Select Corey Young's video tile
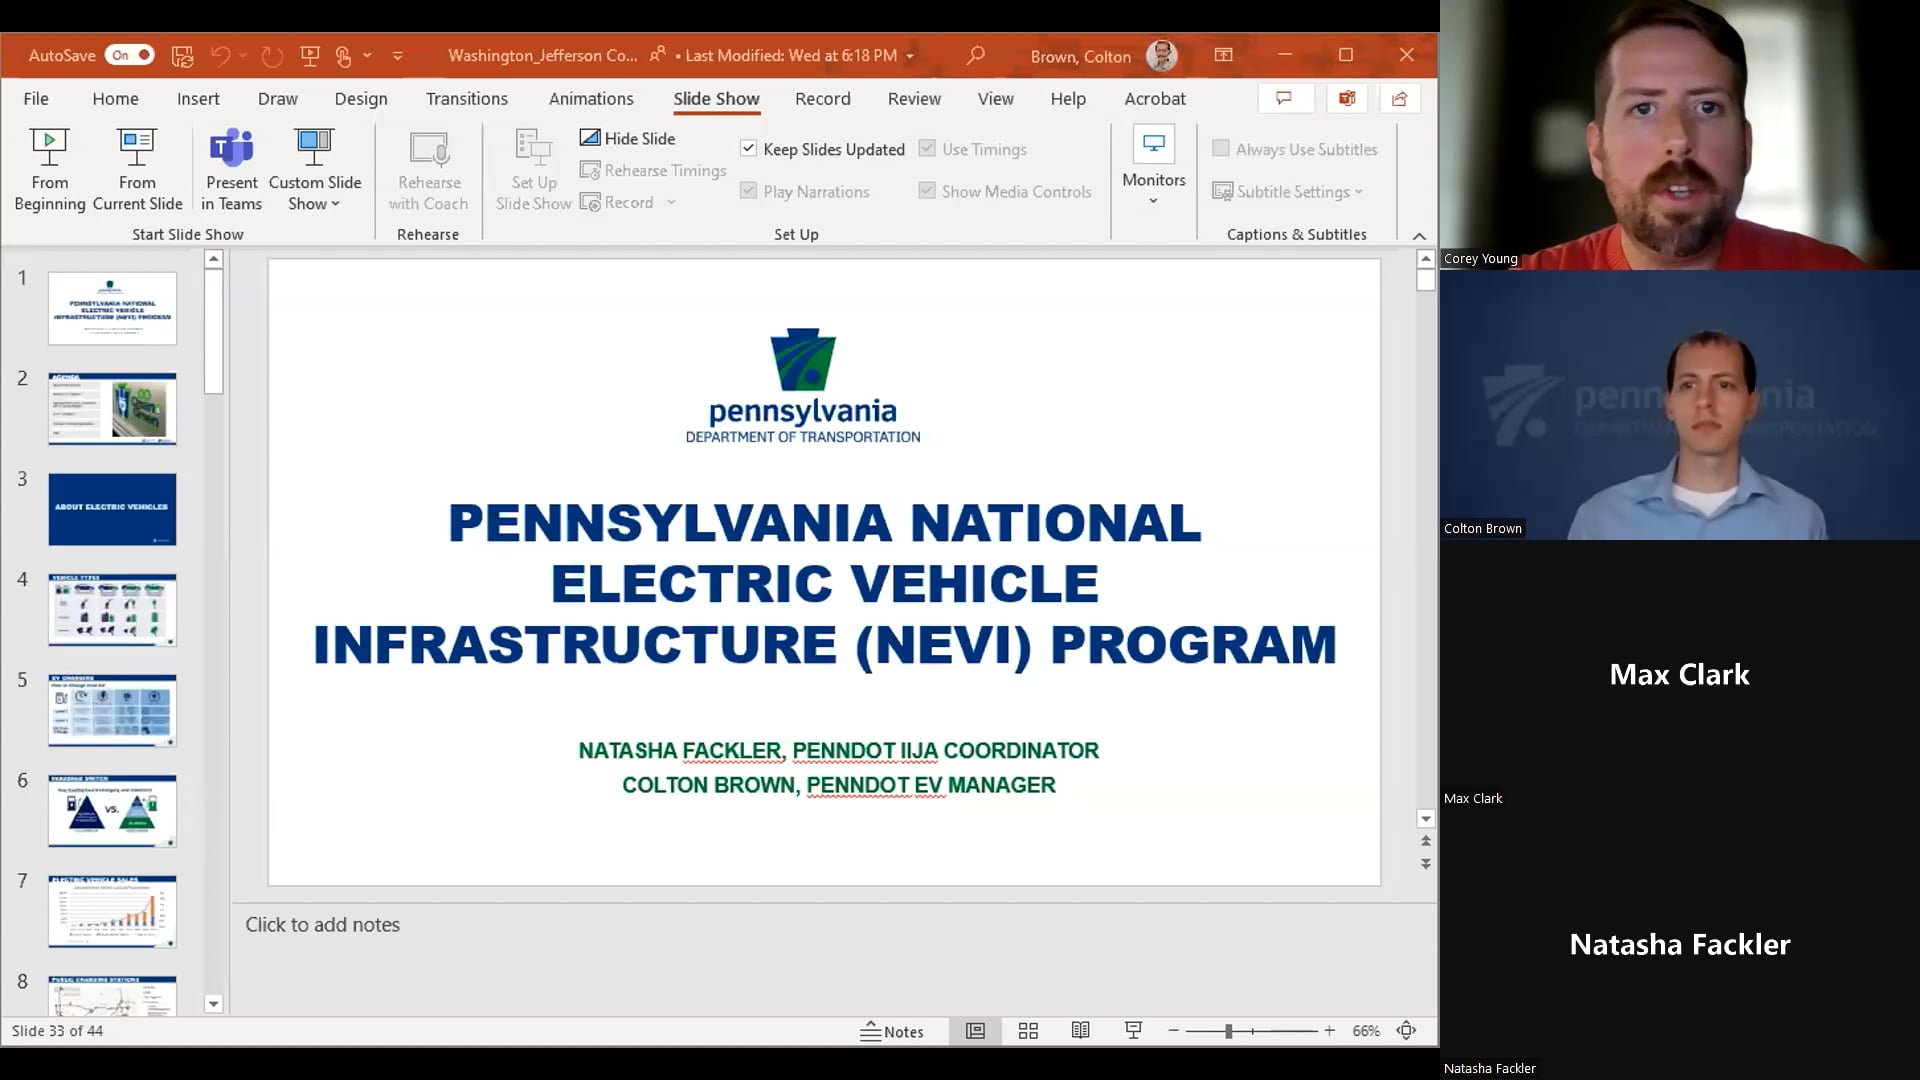1920x1080 pixels. [x=1680, y=135]
